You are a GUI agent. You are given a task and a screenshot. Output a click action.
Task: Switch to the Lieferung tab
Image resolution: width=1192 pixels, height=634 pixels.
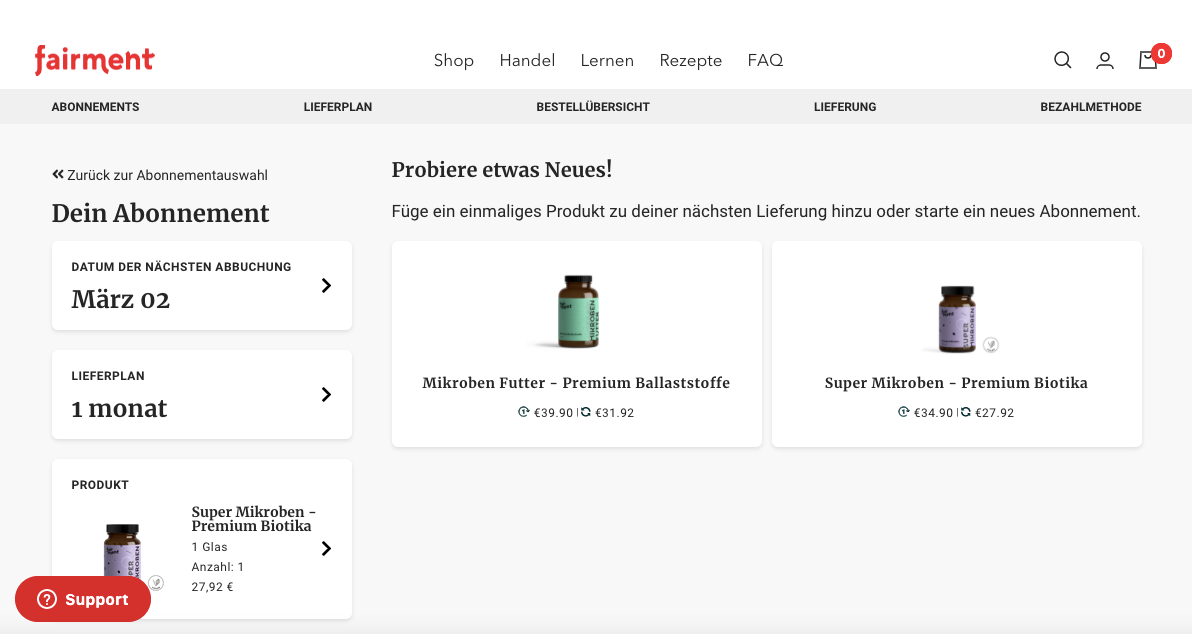pyautogui.click(x=845, y=107)
